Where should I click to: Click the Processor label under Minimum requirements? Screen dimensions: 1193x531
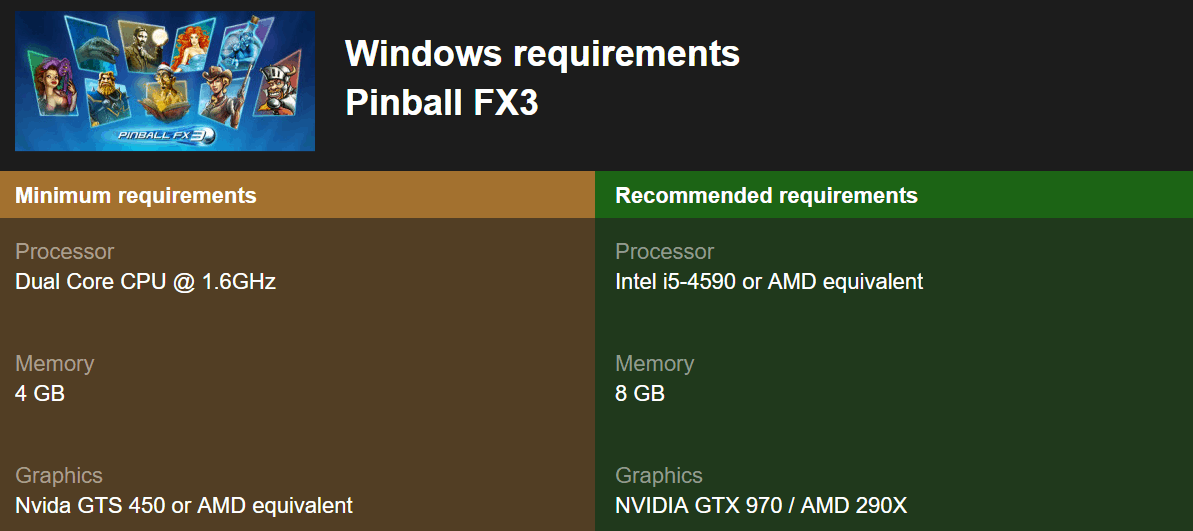tap(65, 252)
